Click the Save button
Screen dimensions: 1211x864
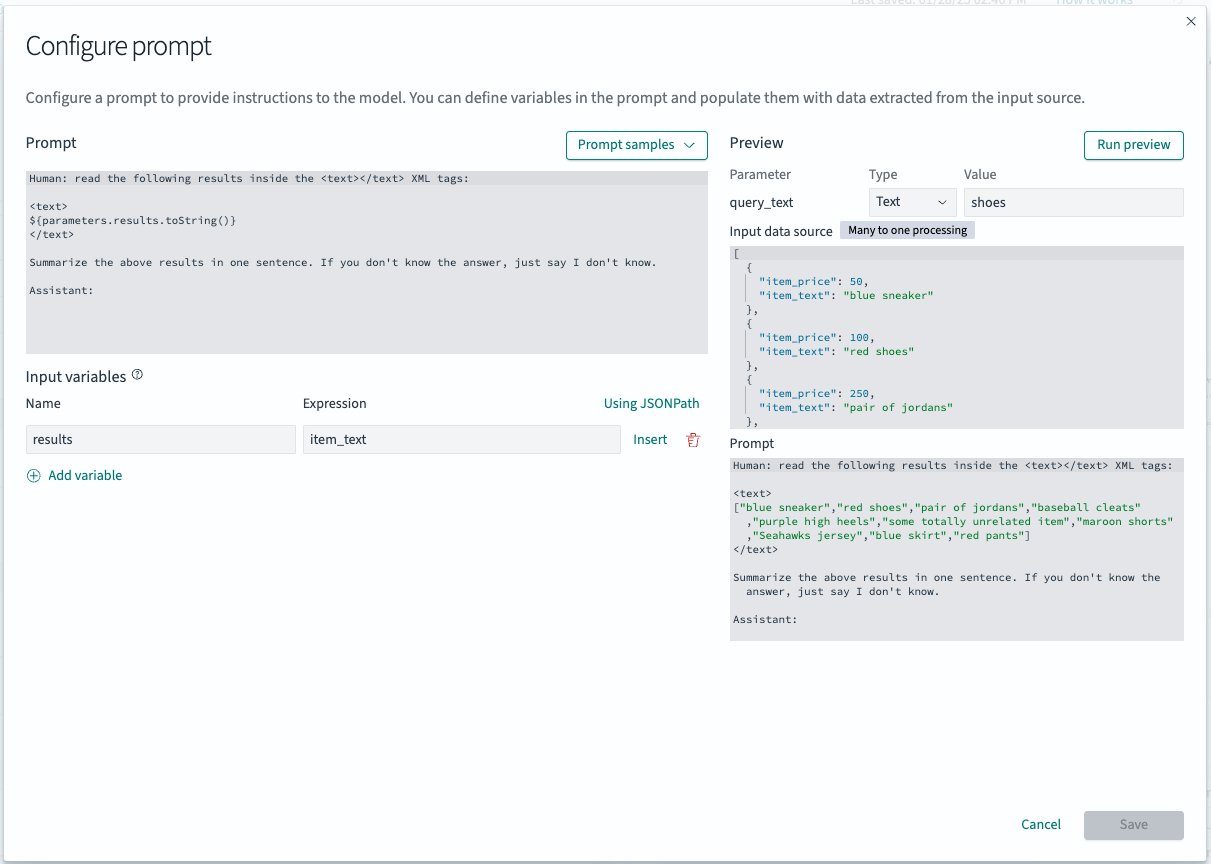point(1133,825)
